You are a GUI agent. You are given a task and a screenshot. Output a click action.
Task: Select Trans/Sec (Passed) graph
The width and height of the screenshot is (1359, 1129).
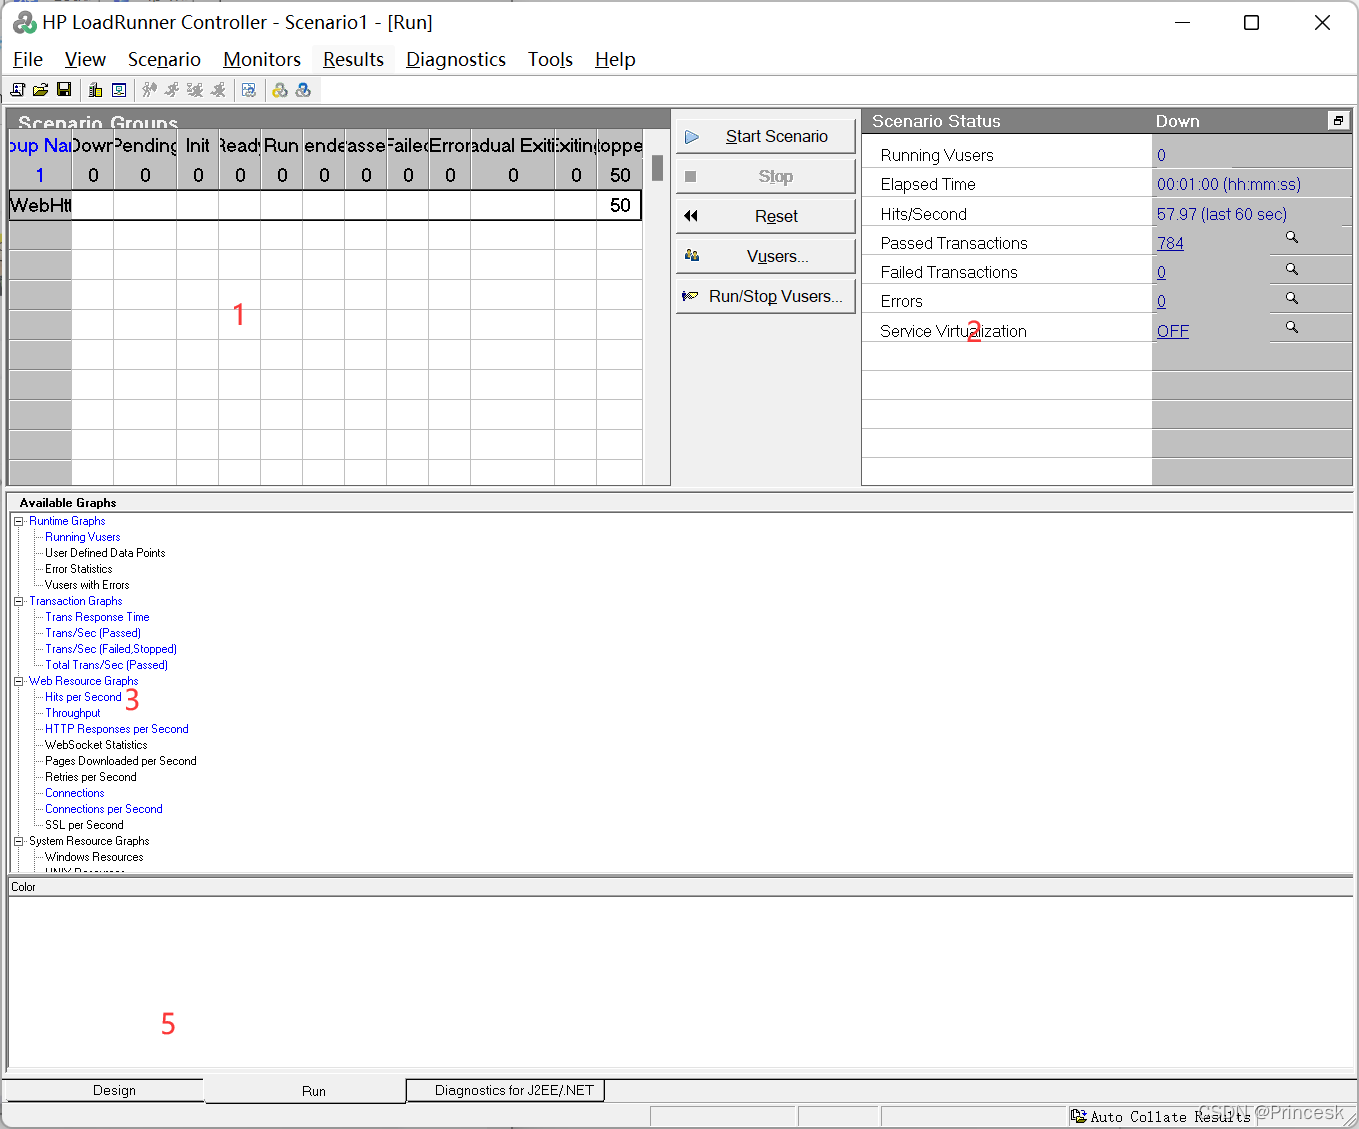tap(93, 633)
